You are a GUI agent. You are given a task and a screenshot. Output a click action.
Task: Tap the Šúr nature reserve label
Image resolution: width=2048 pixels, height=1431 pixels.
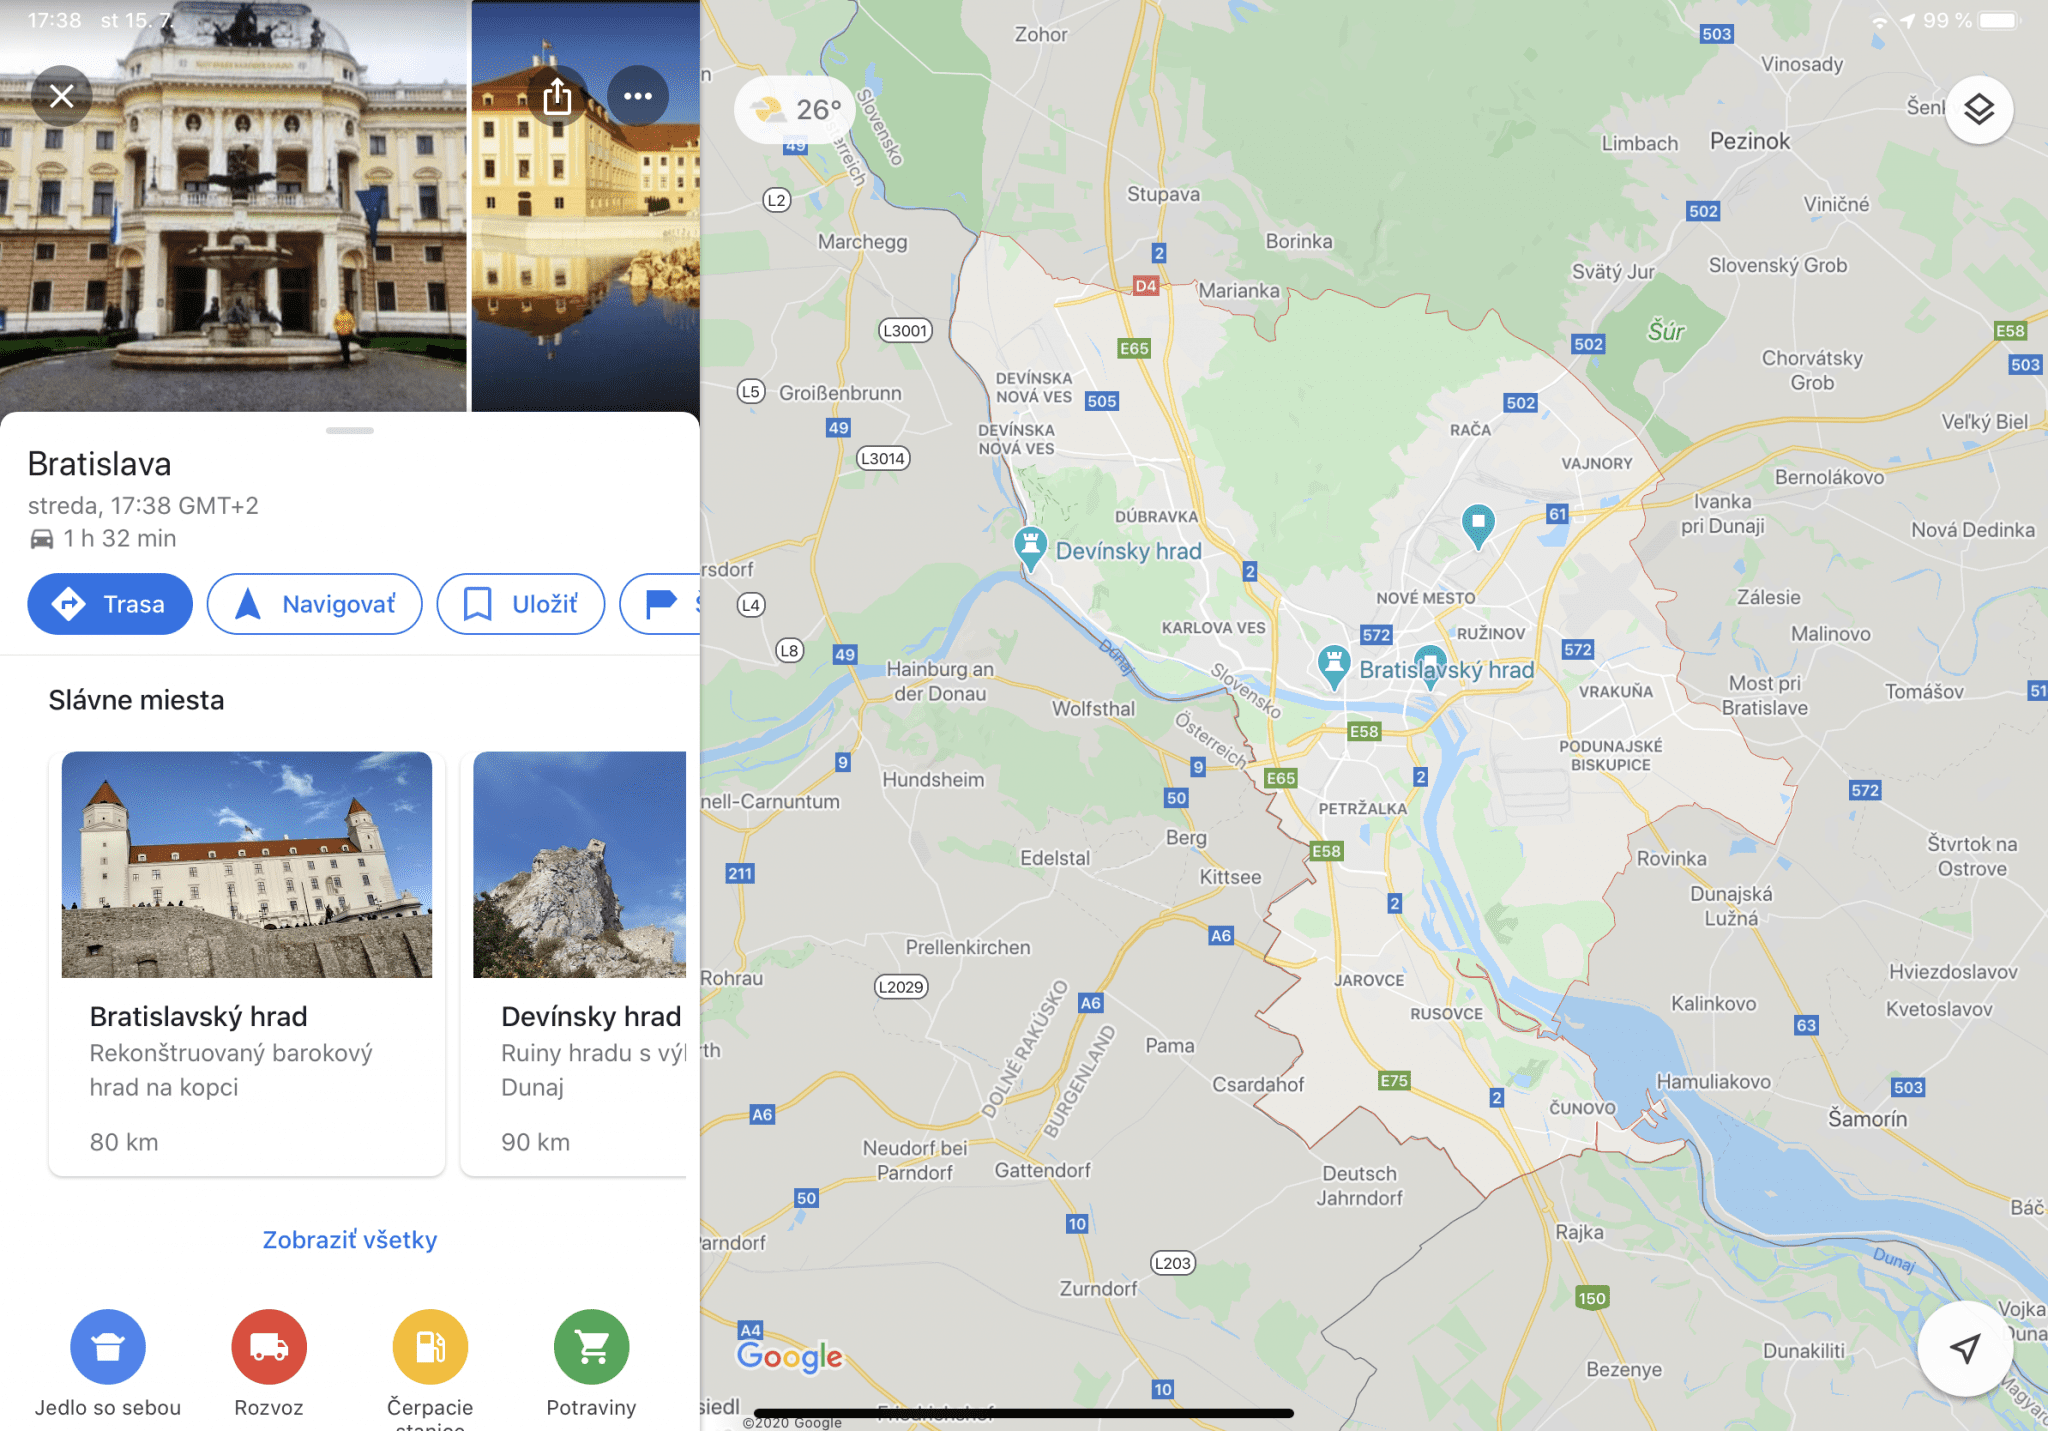1666,331
